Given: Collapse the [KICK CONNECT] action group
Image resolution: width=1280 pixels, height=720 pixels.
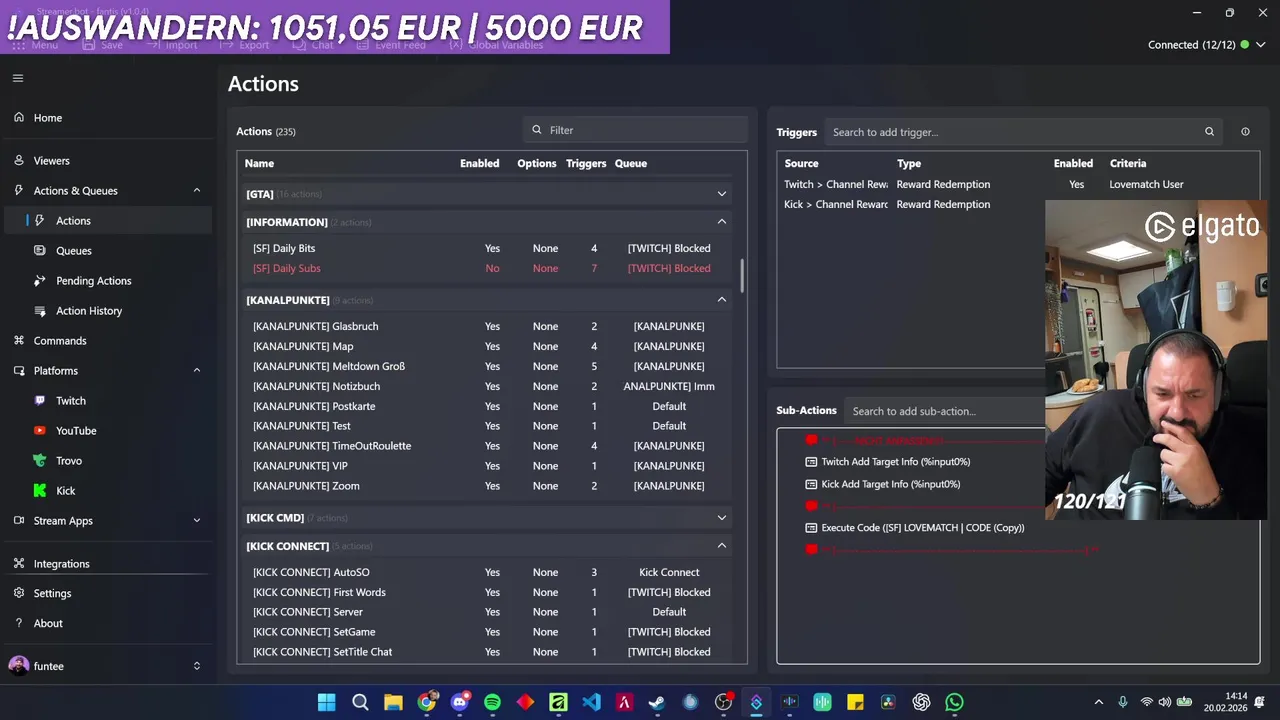Looking at the screenshot, I should (x=722, y=546).
